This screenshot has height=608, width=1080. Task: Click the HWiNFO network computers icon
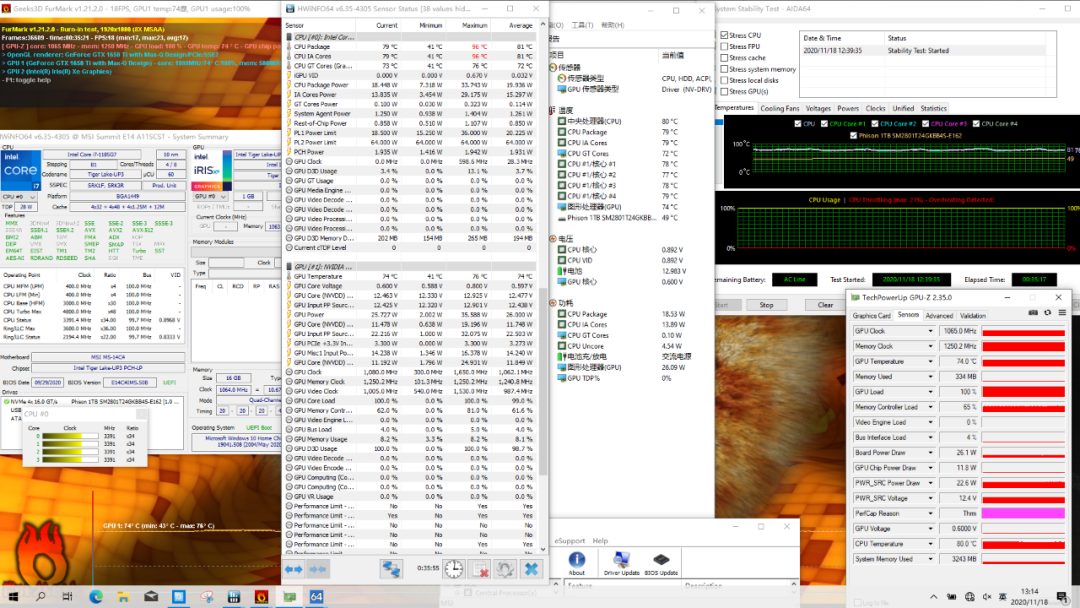(x=392, y=568)
